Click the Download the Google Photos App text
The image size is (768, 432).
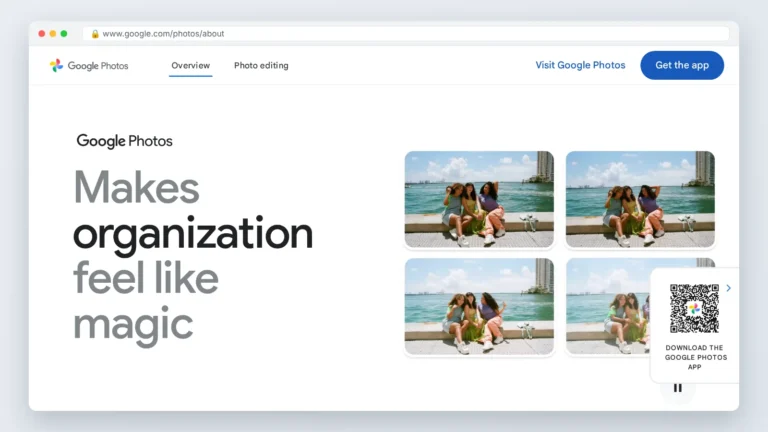tap(695, 357)
